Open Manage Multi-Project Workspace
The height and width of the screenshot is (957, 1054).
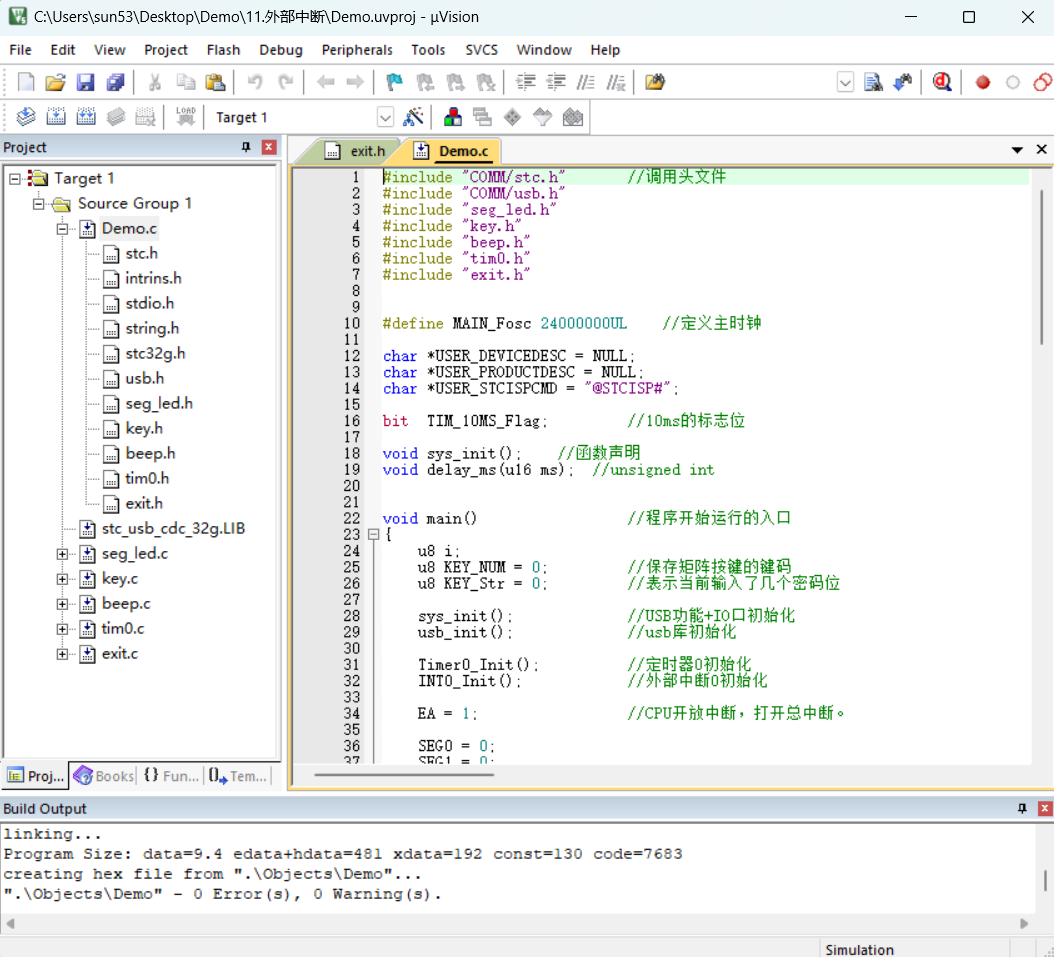(x=482, y=117)
